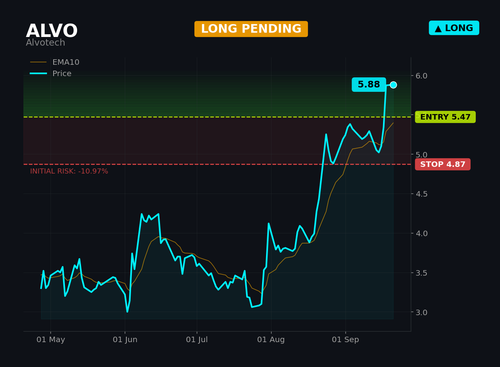Click the 4.0 price axis label
The height and width of the screenshot is (367, 500).
pyautogui.click(x=421, y=233)
